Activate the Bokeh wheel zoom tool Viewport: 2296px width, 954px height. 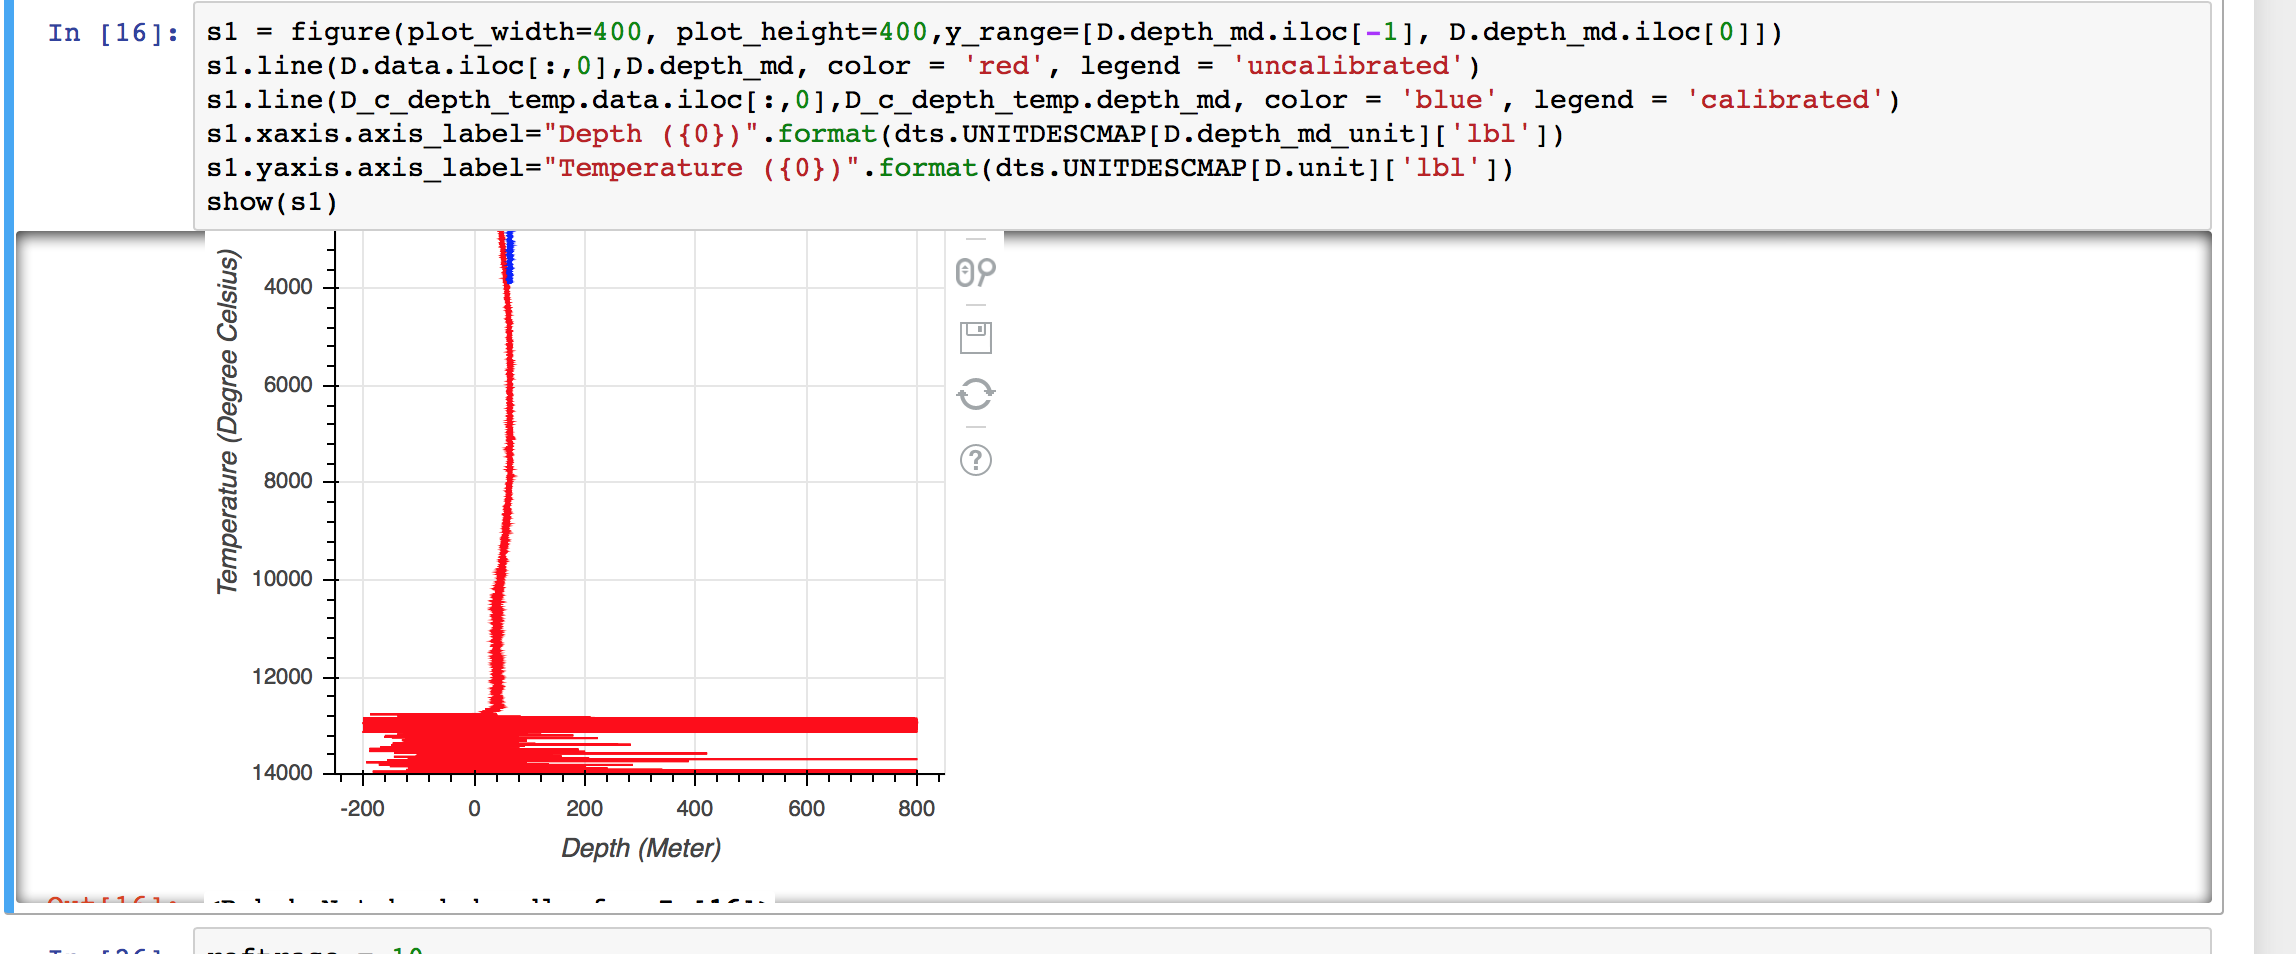point(975,272)
